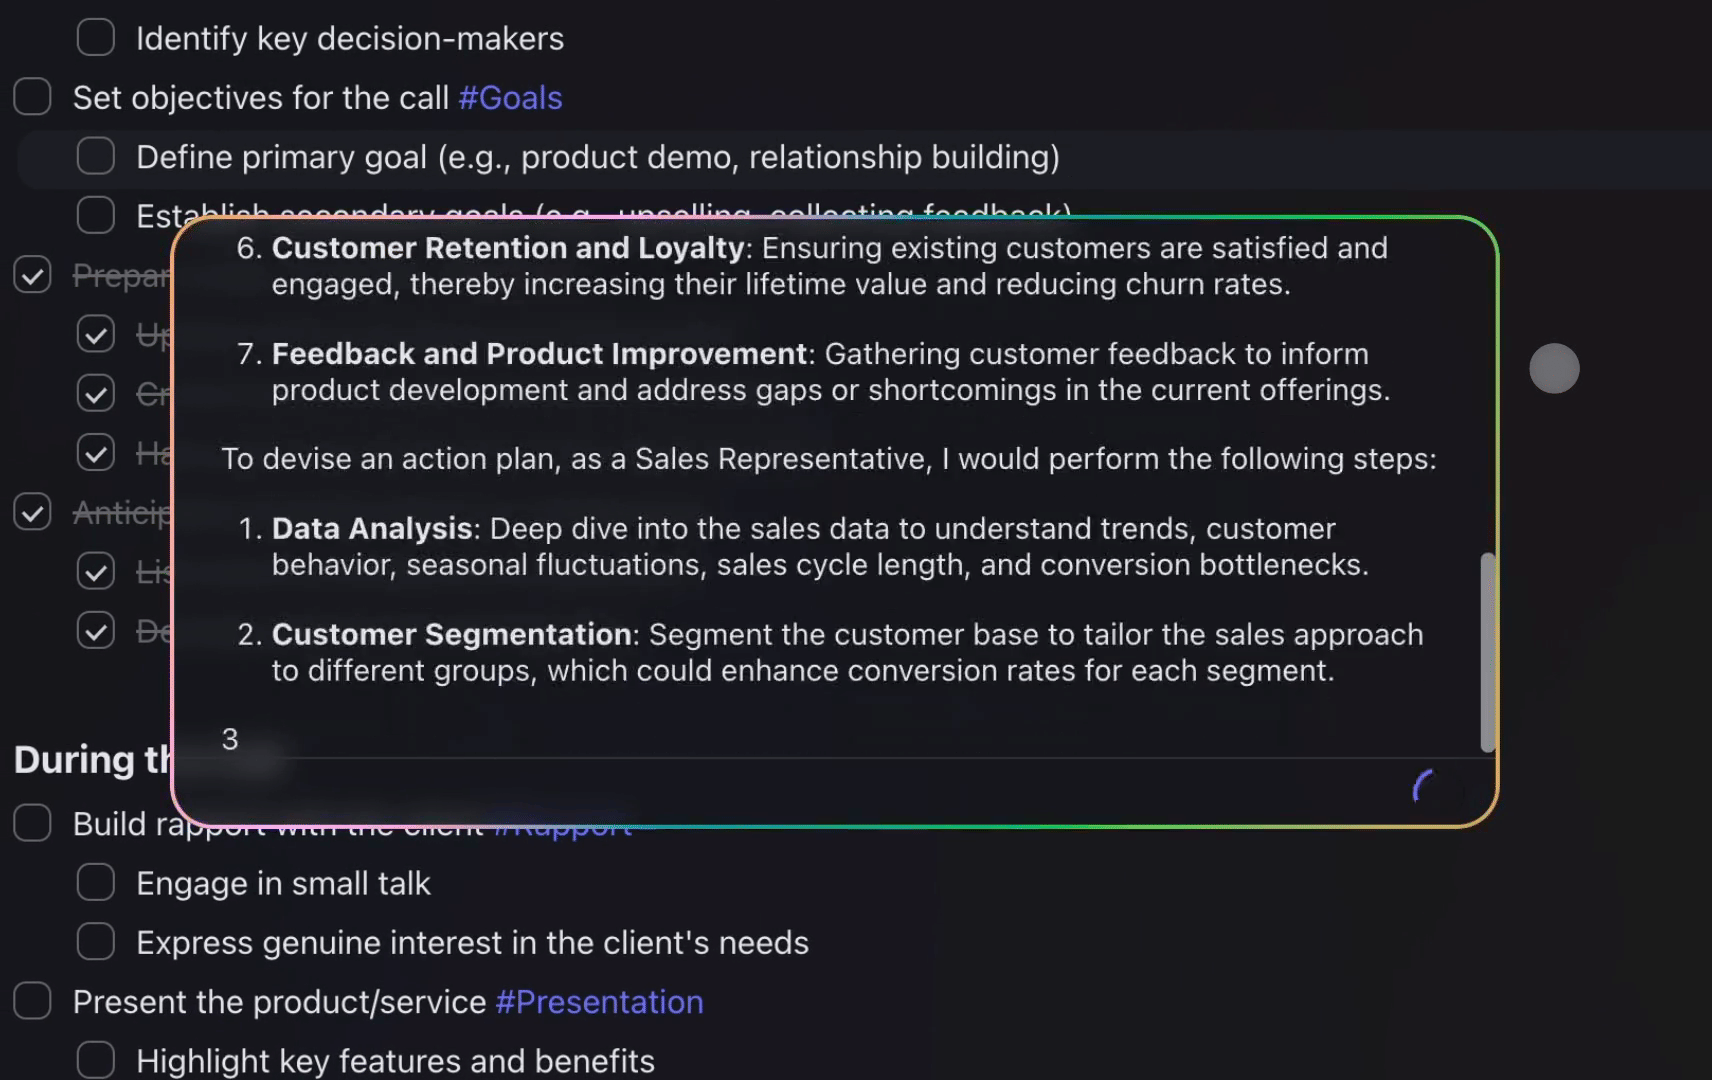The image size is (1712, 1080).
Task: Check the Engage in small talk checkbox
Action: point(96,883)
